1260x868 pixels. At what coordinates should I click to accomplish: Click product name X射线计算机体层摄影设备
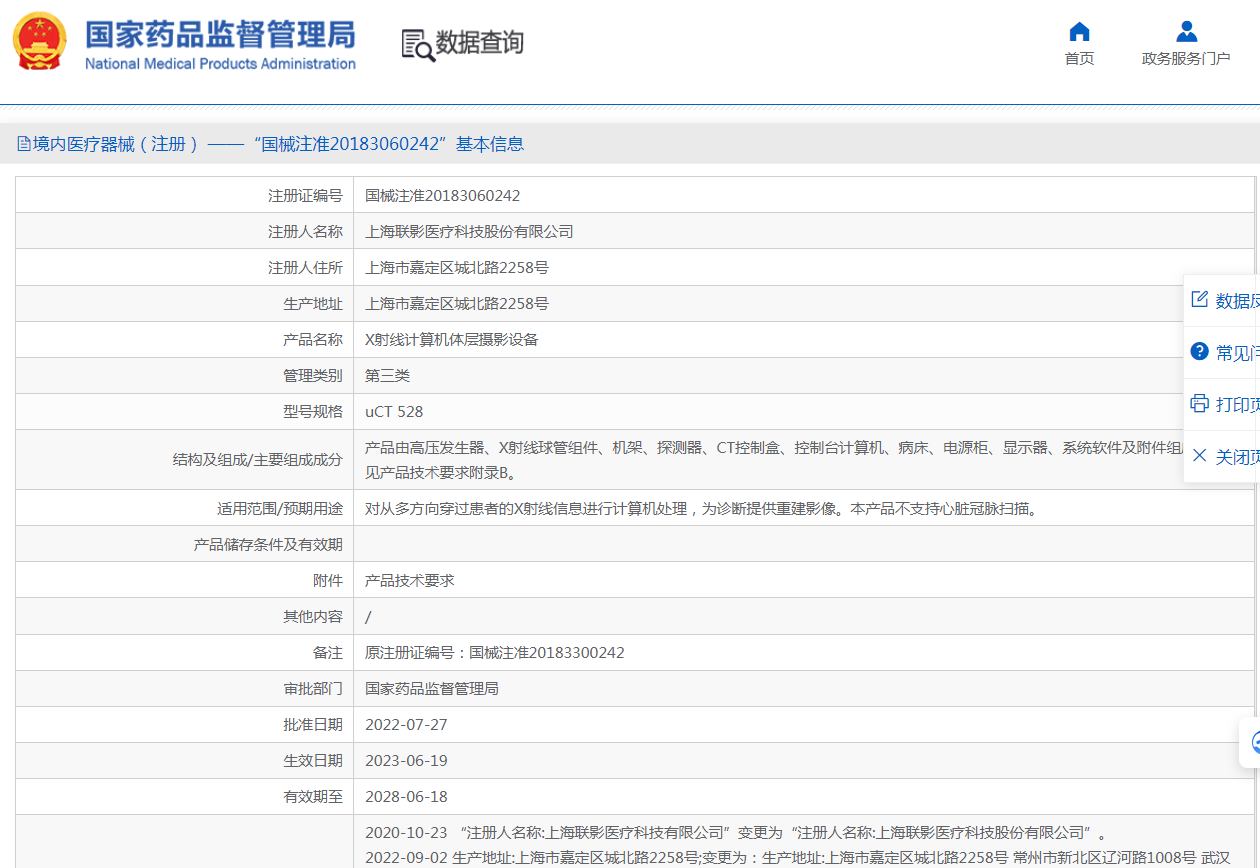point(452,340)
